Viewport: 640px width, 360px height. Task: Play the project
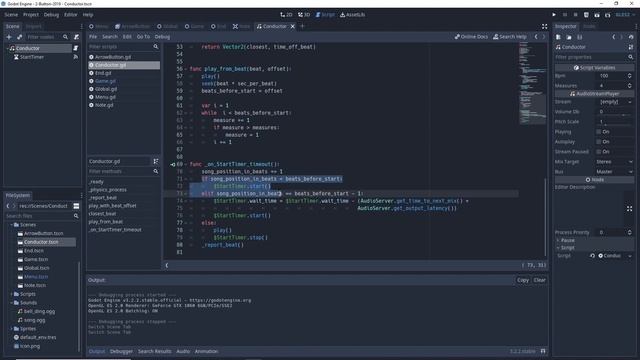[554, 15]
